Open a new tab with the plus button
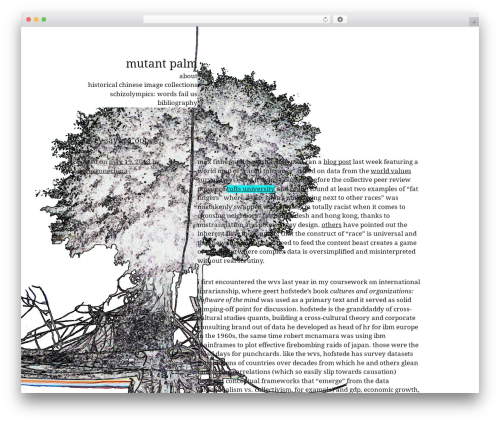The height and width of the screenshot is (423, 500). point(474,22)
